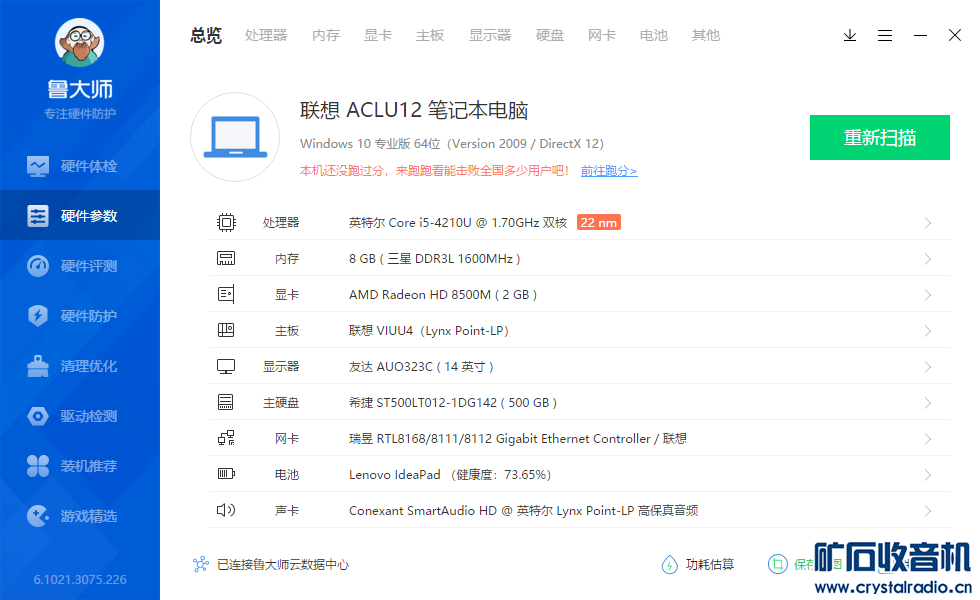Open 硬件评测 gauge icon in sidebar
The image size is (980, 600).
click(x=38, y=266)
